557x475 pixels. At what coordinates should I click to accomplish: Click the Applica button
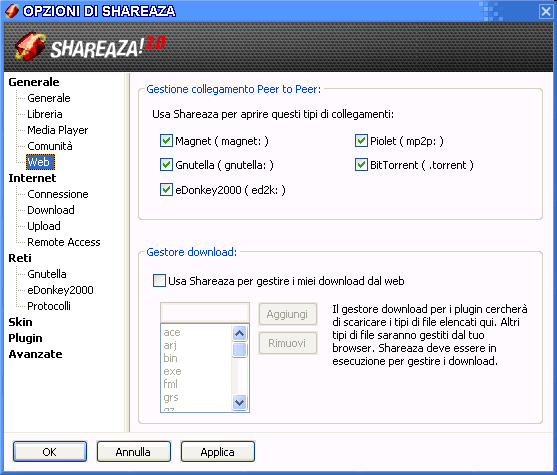(x=218, y=452)
